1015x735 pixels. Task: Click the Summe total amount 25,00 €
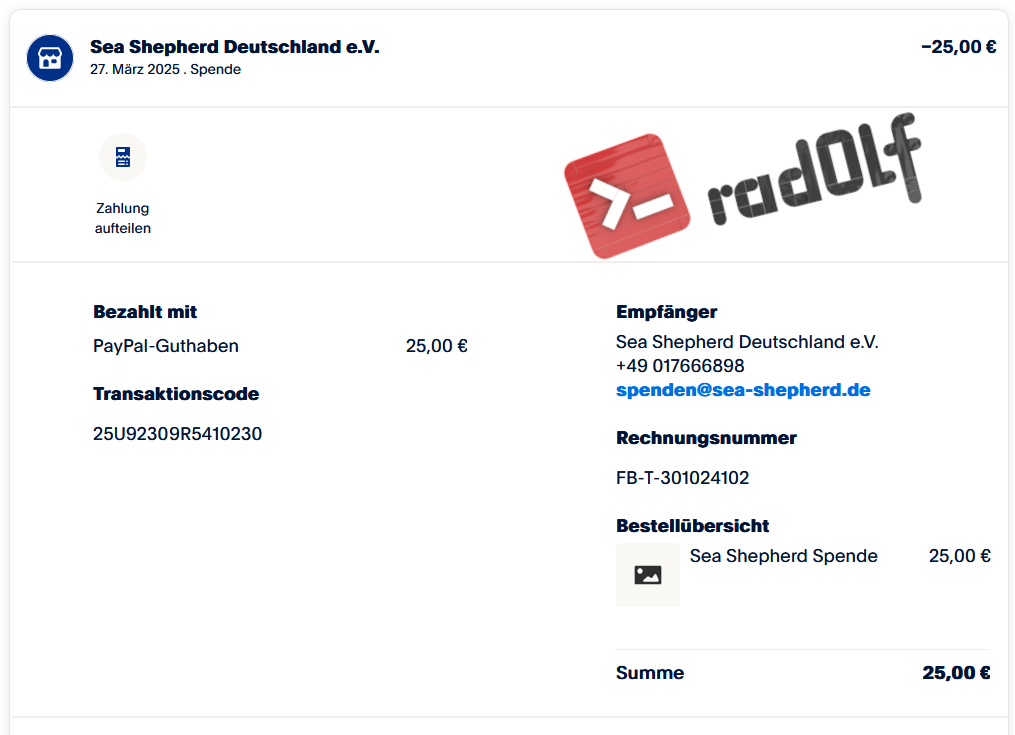tap(956, 673)
